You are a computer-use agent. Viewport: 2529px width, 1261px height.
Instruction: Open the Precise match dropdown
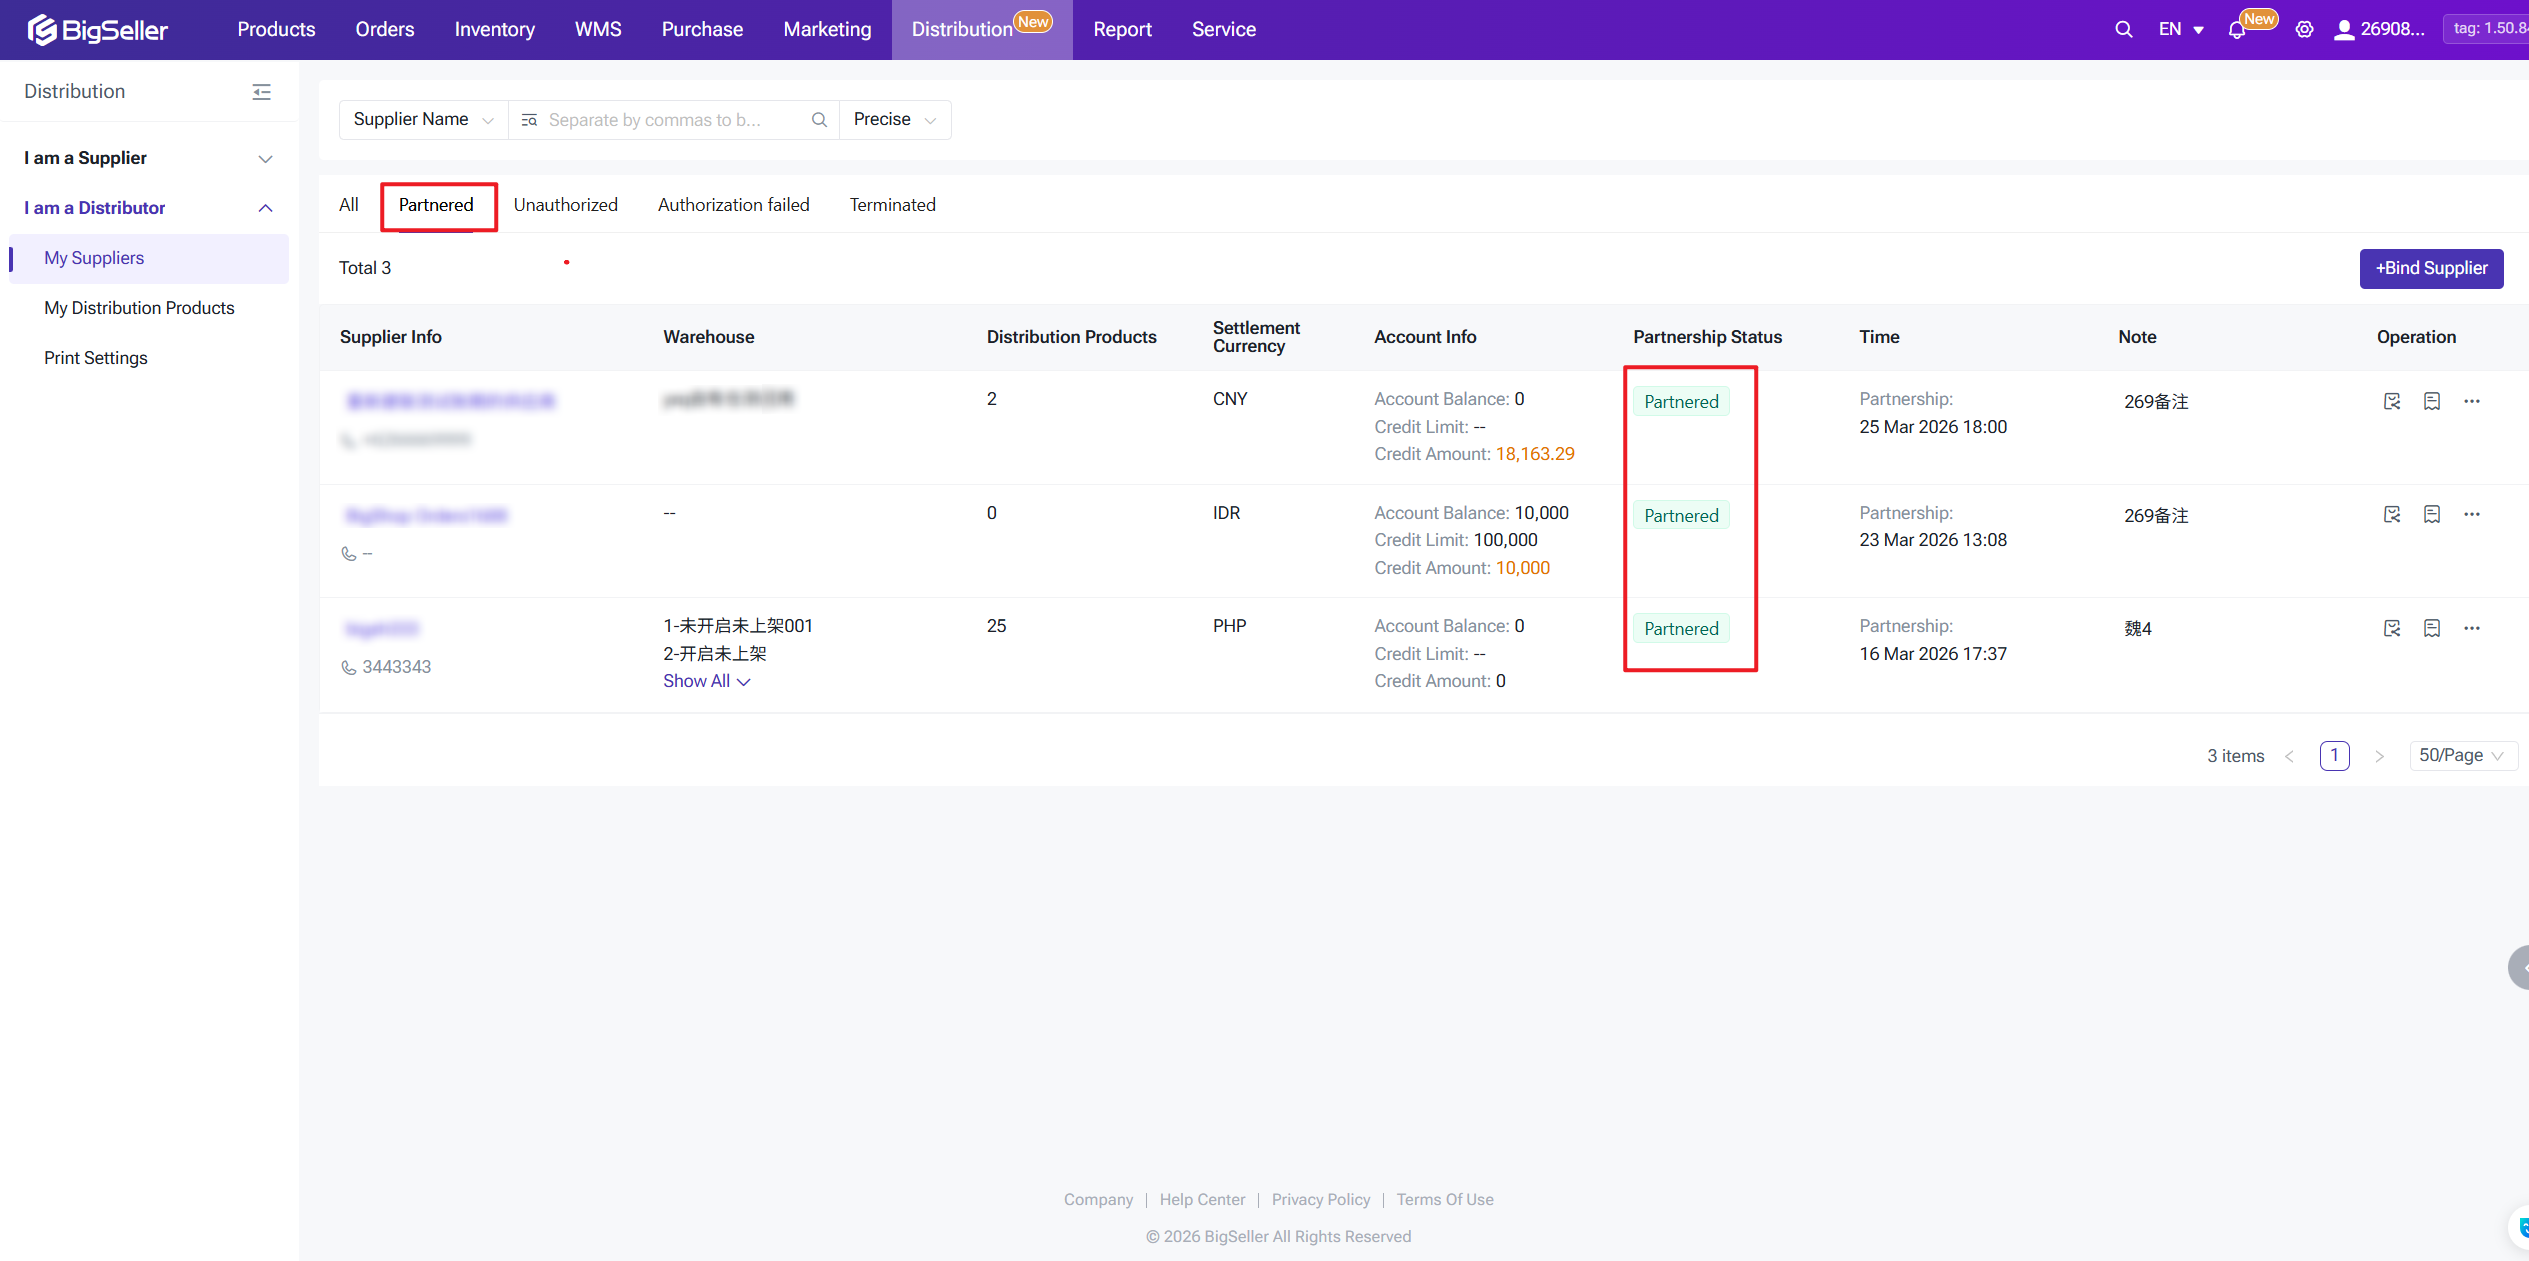tap(894, 120)
